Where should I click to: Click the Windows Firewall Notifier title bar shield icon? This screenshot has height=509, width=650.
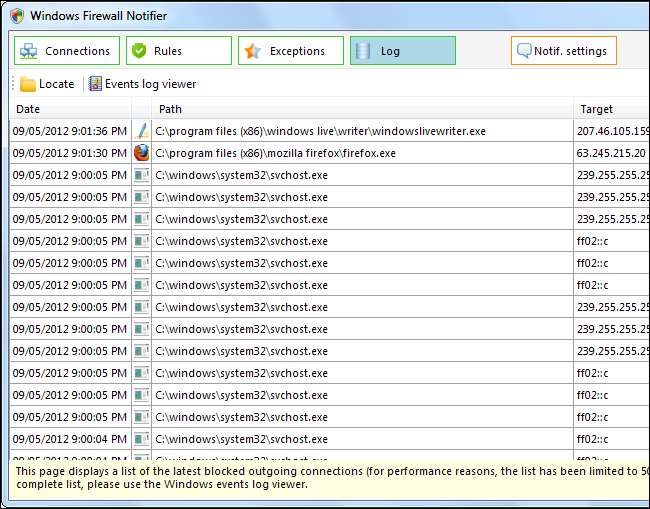(17, 16)
